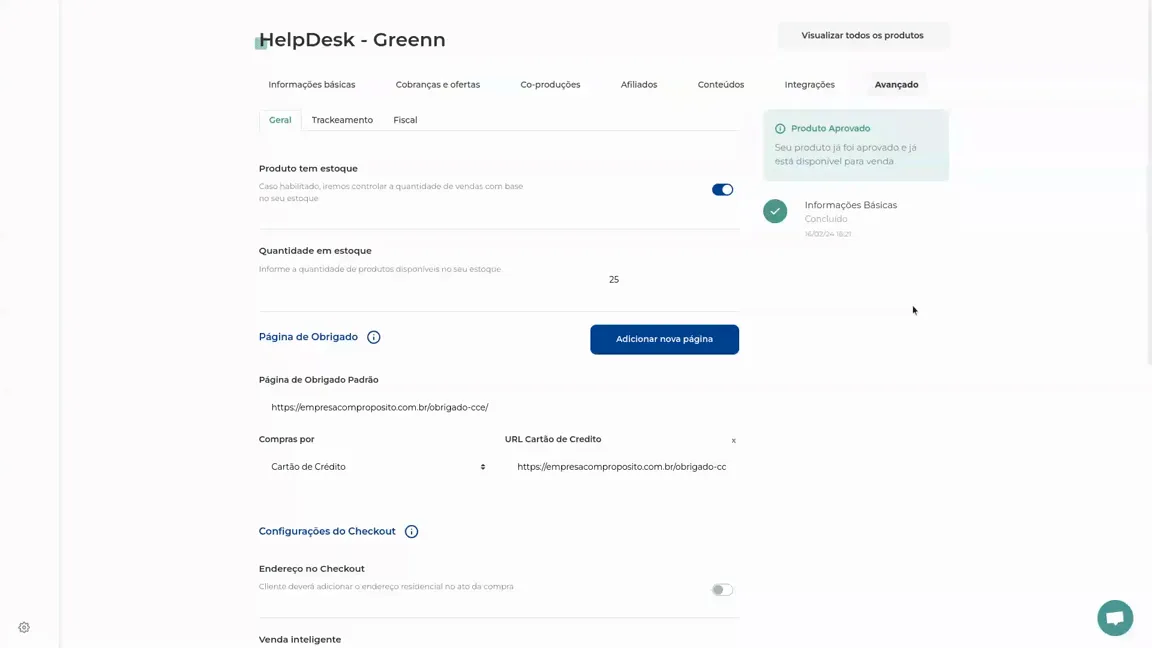Switch to Cobranças e ofertas tab
Viewport: 1152px width, 648px height.
[438, 84]
